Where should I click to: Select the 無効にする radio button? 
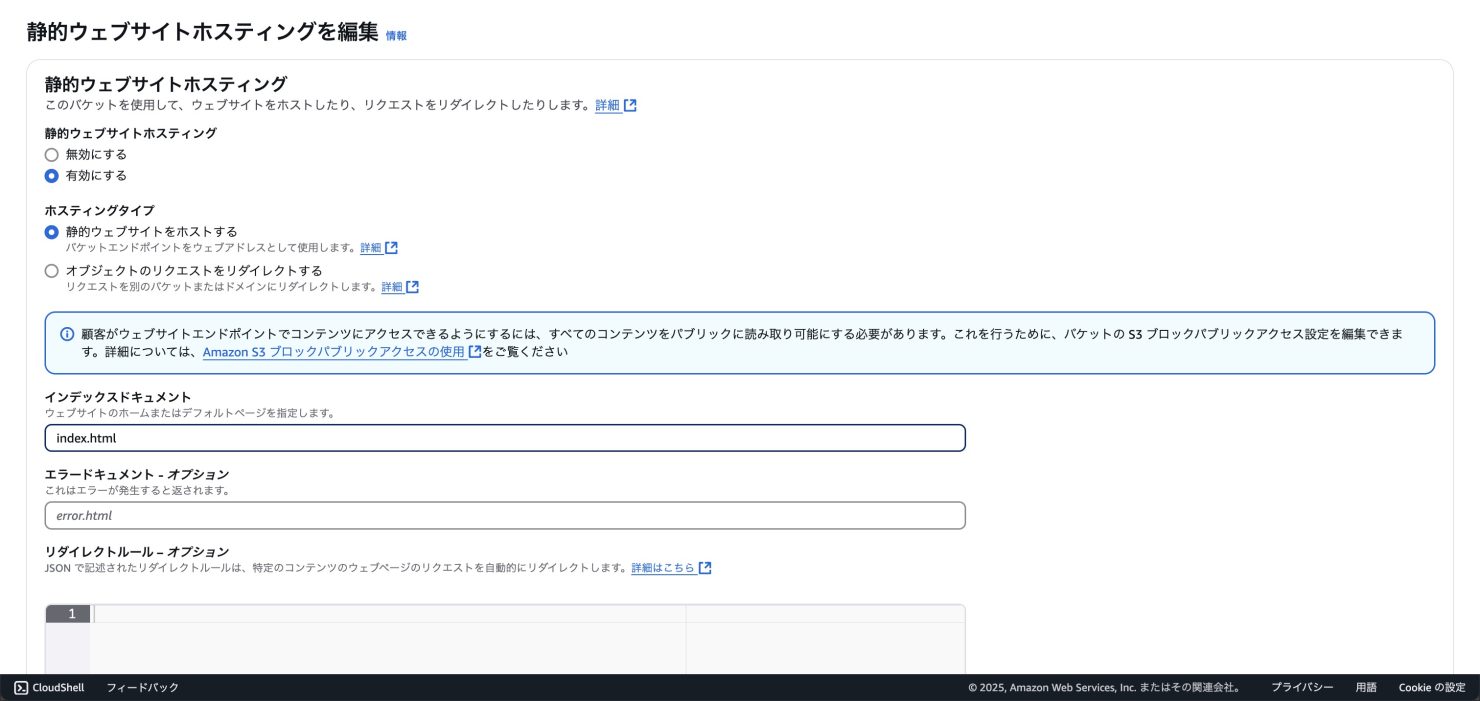point(52,155)
